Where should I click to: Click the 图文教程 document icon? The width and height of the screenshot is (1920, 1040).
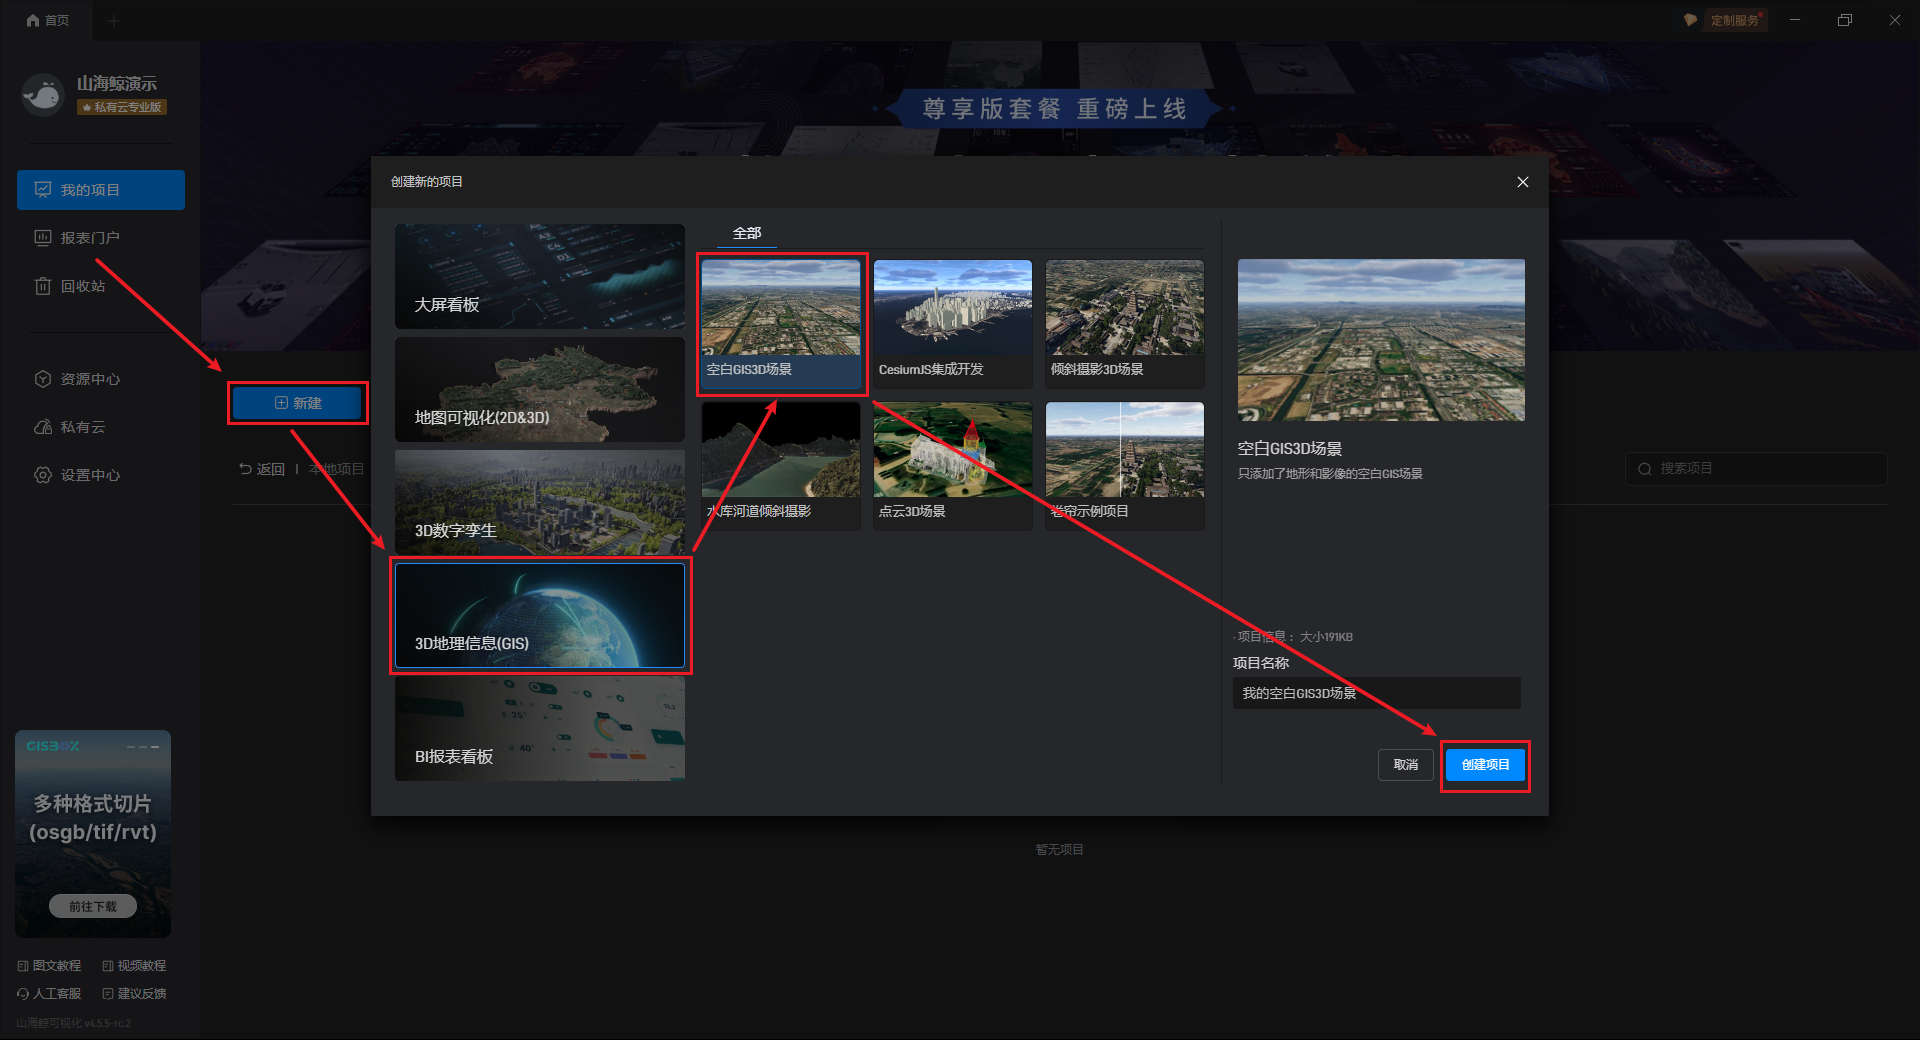coord(23,966)
